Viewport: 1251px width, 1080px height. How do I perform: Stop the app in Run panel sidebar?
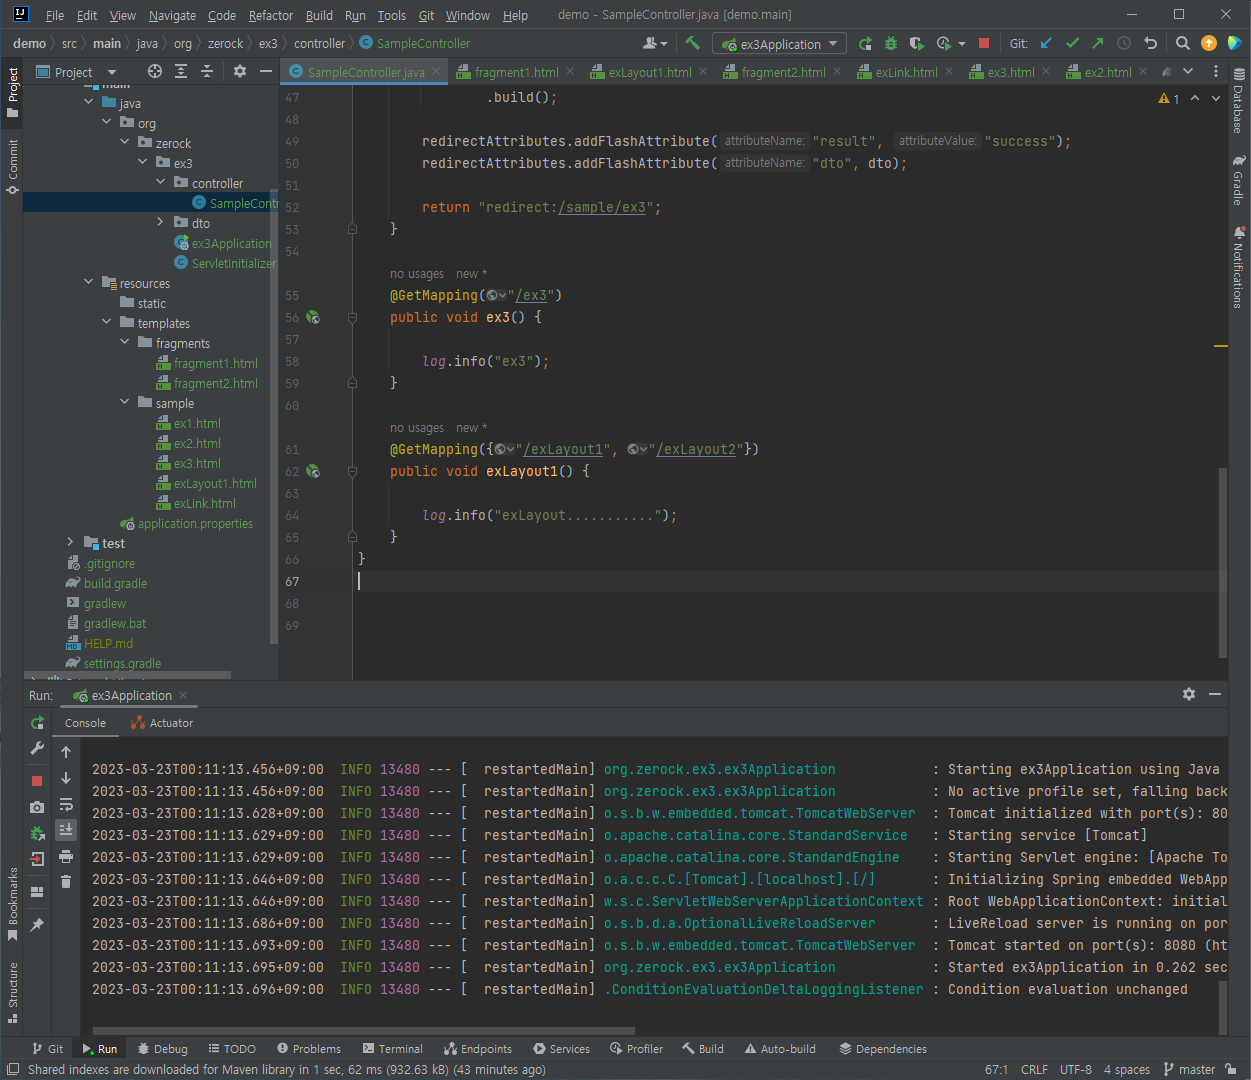click(x=37, y=781)
